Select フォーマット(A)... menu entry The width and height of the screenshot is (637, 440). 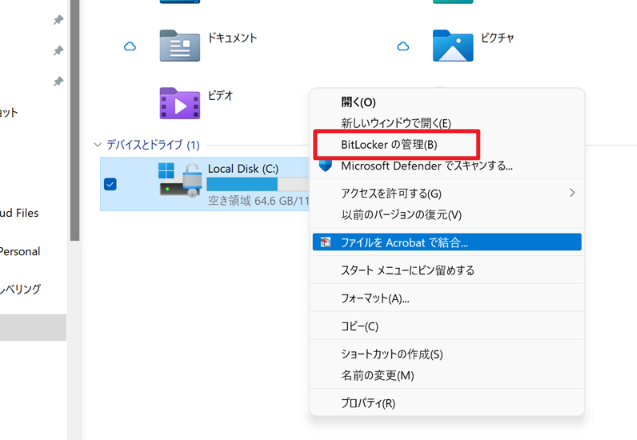pos(447,299)
